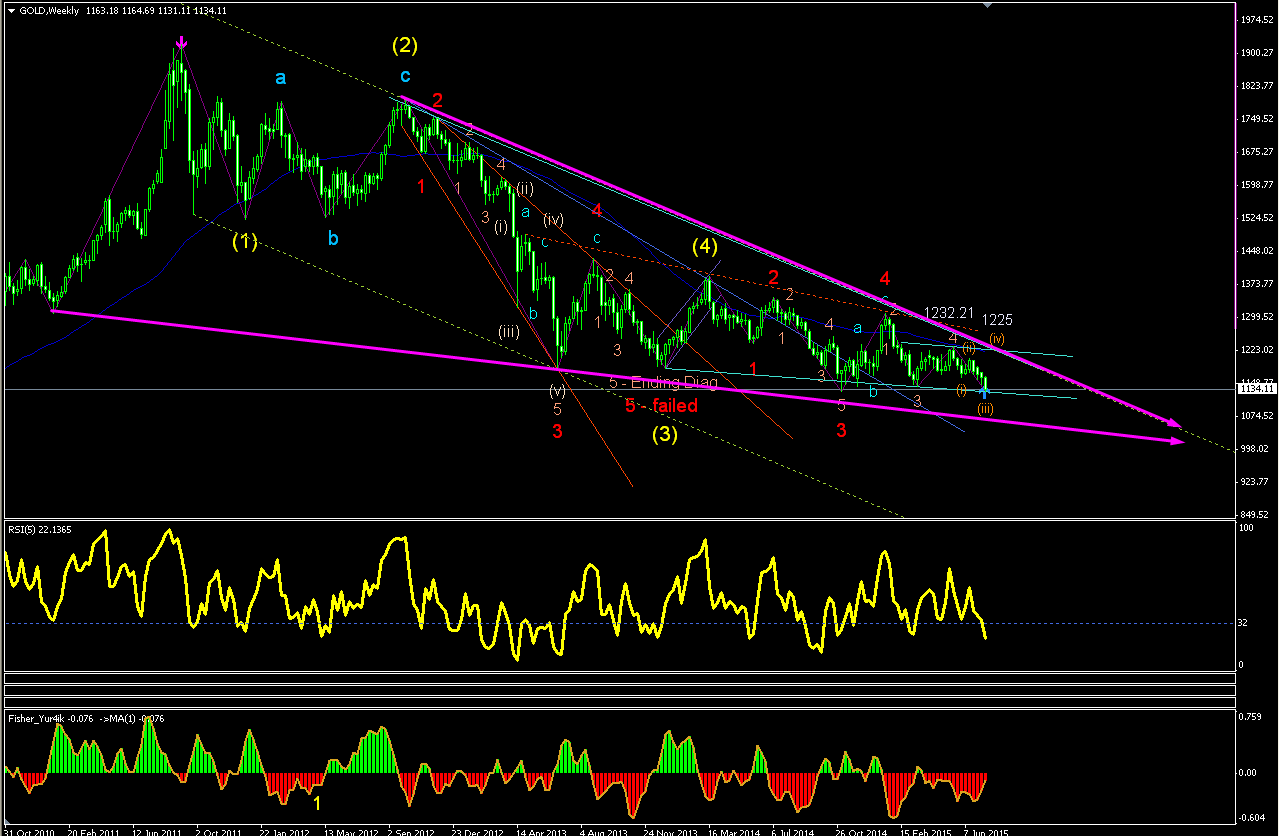The width and height of the screenshot is (1279, 836).
Task: Select the yellow (3) wave label
Action: tap(667, 435)
